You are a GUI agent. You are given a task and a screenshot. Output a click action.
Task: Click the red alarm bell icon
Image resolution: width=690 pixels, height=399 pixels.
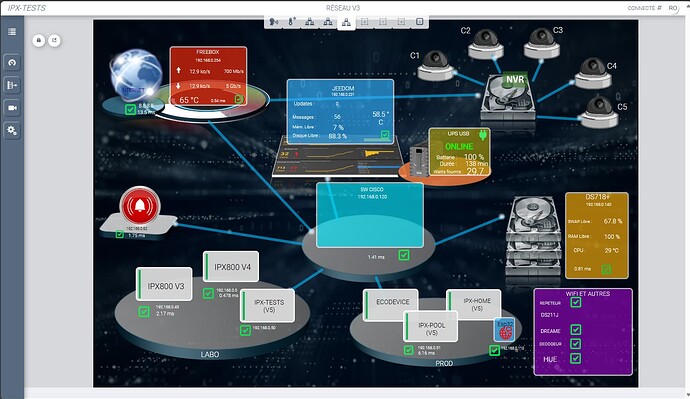140,205
